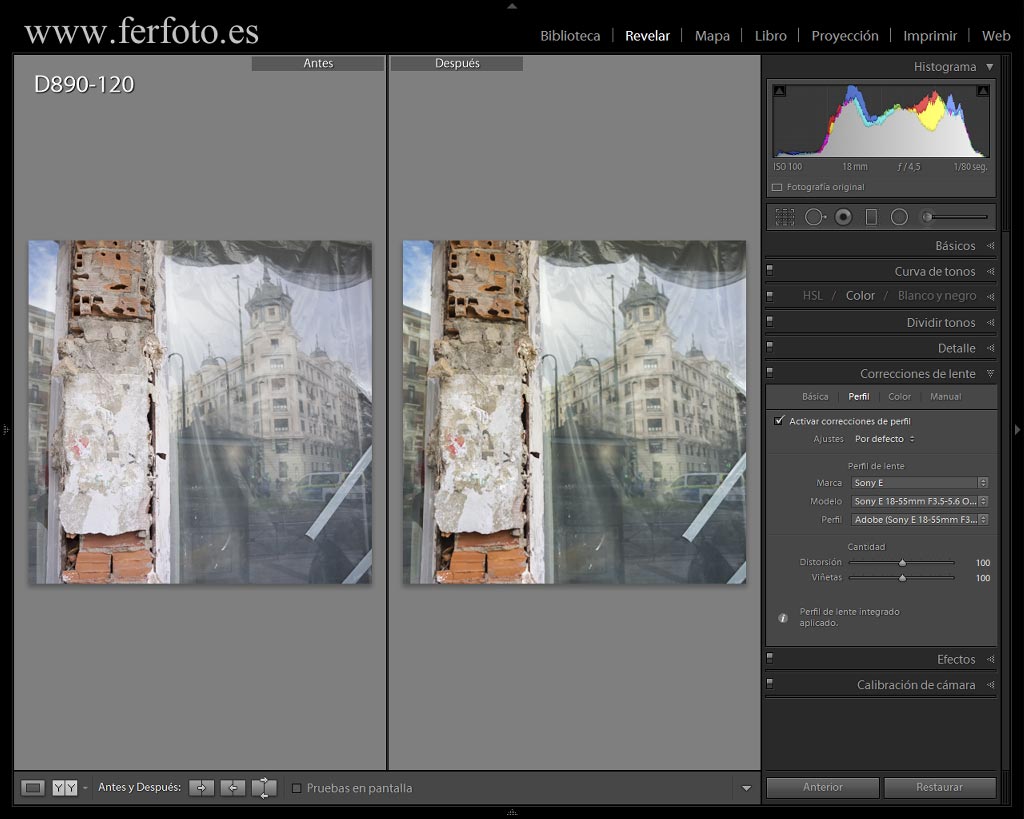Select the Crop Overlay tool

point(784,217)
